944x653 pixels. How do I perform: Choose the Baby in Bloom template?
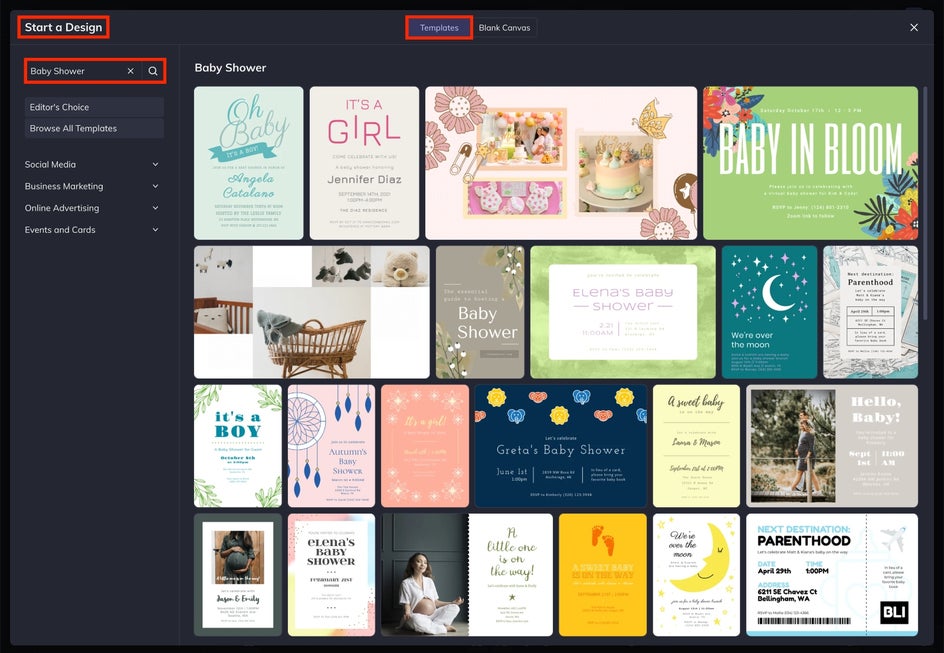pyautogui.click(x=810, y=163)
